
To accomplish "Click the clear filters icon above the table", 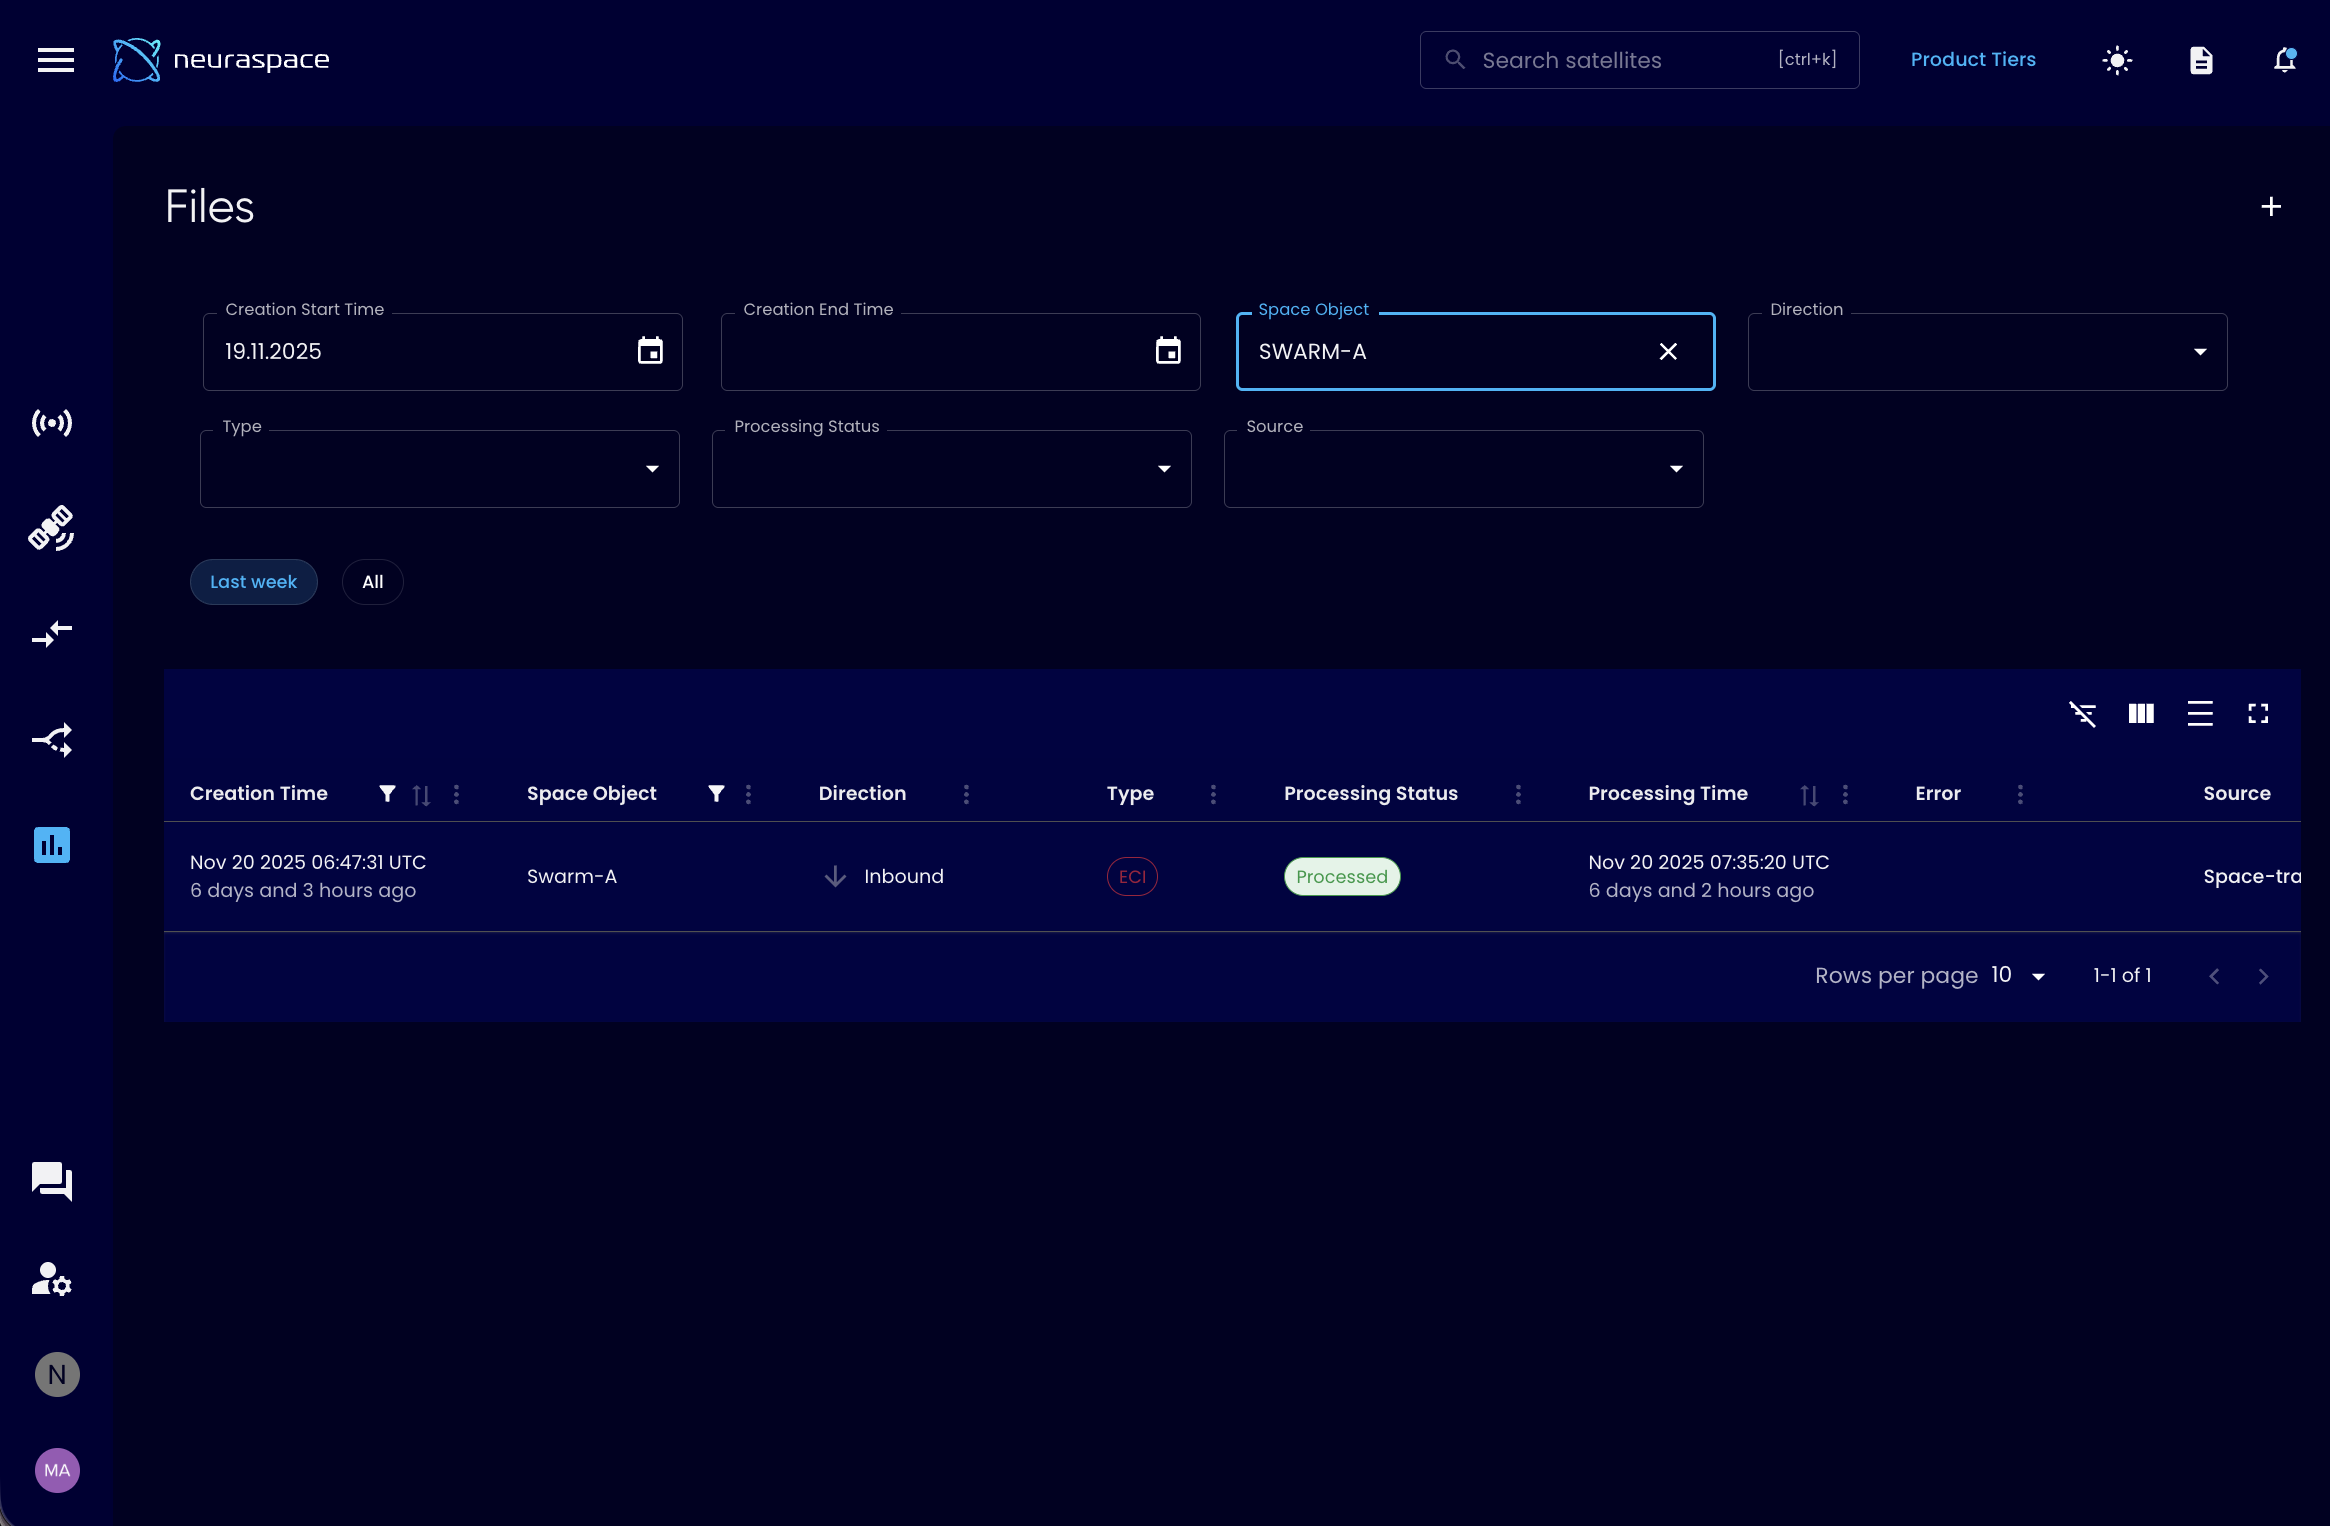I will coord(2082,714).
